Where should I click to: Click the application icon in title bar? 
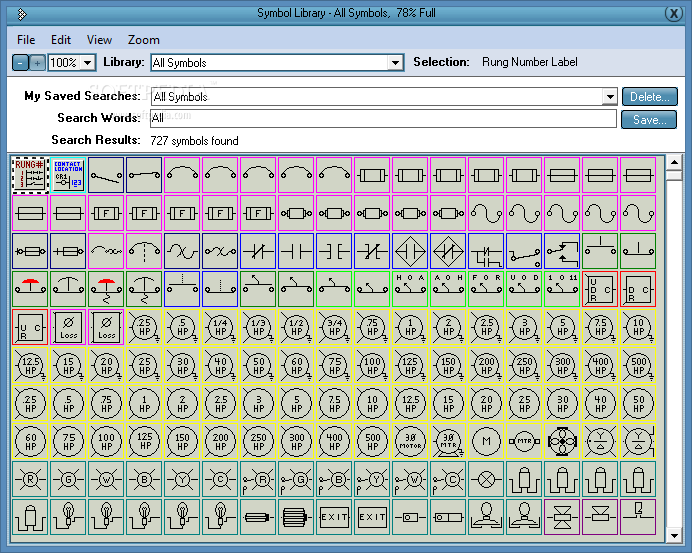[22, 15]
